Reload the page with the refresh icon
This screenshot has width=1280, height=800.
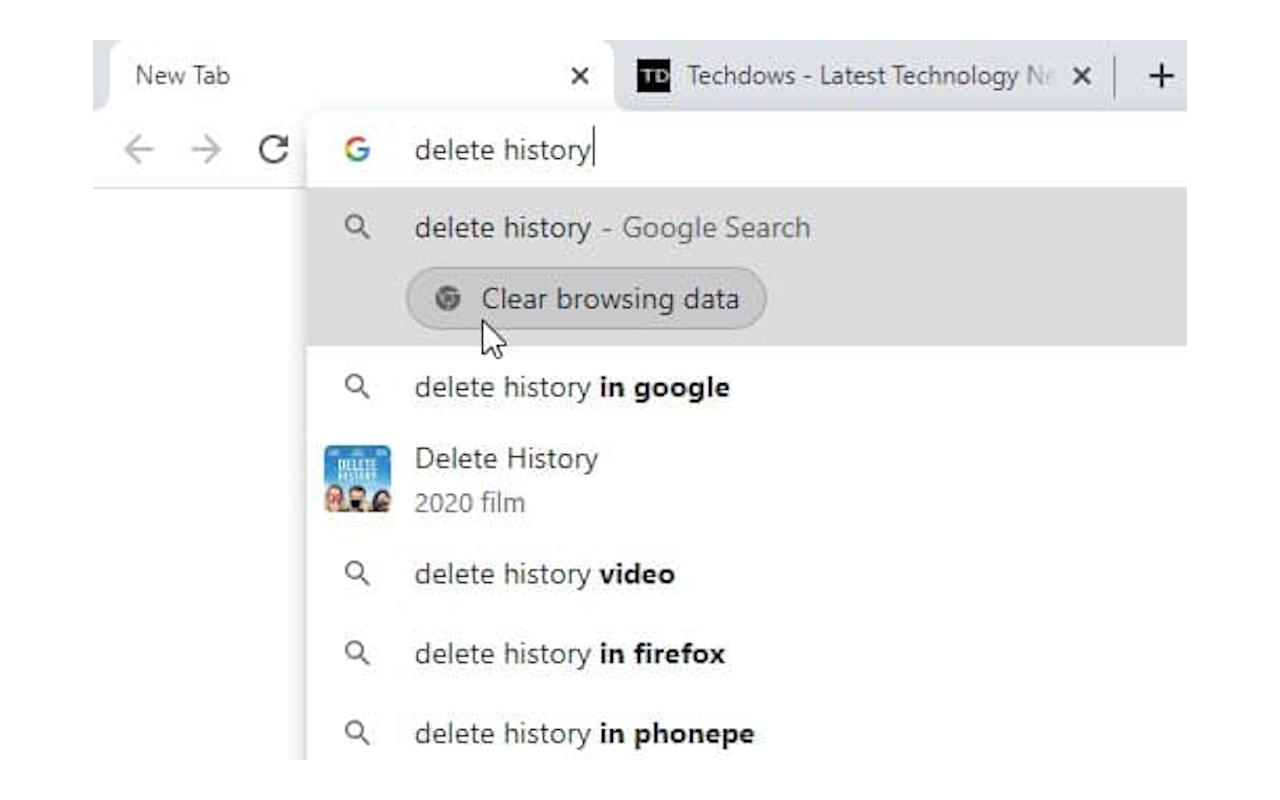tap(273, 149)
